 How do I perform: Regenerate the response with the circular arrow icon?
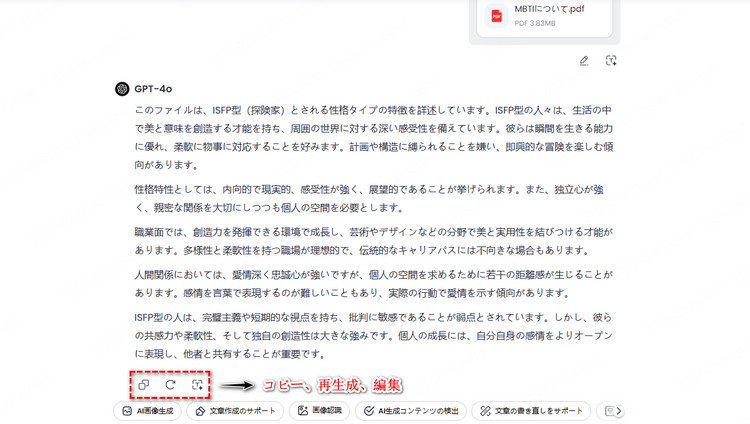click(170, 385)
